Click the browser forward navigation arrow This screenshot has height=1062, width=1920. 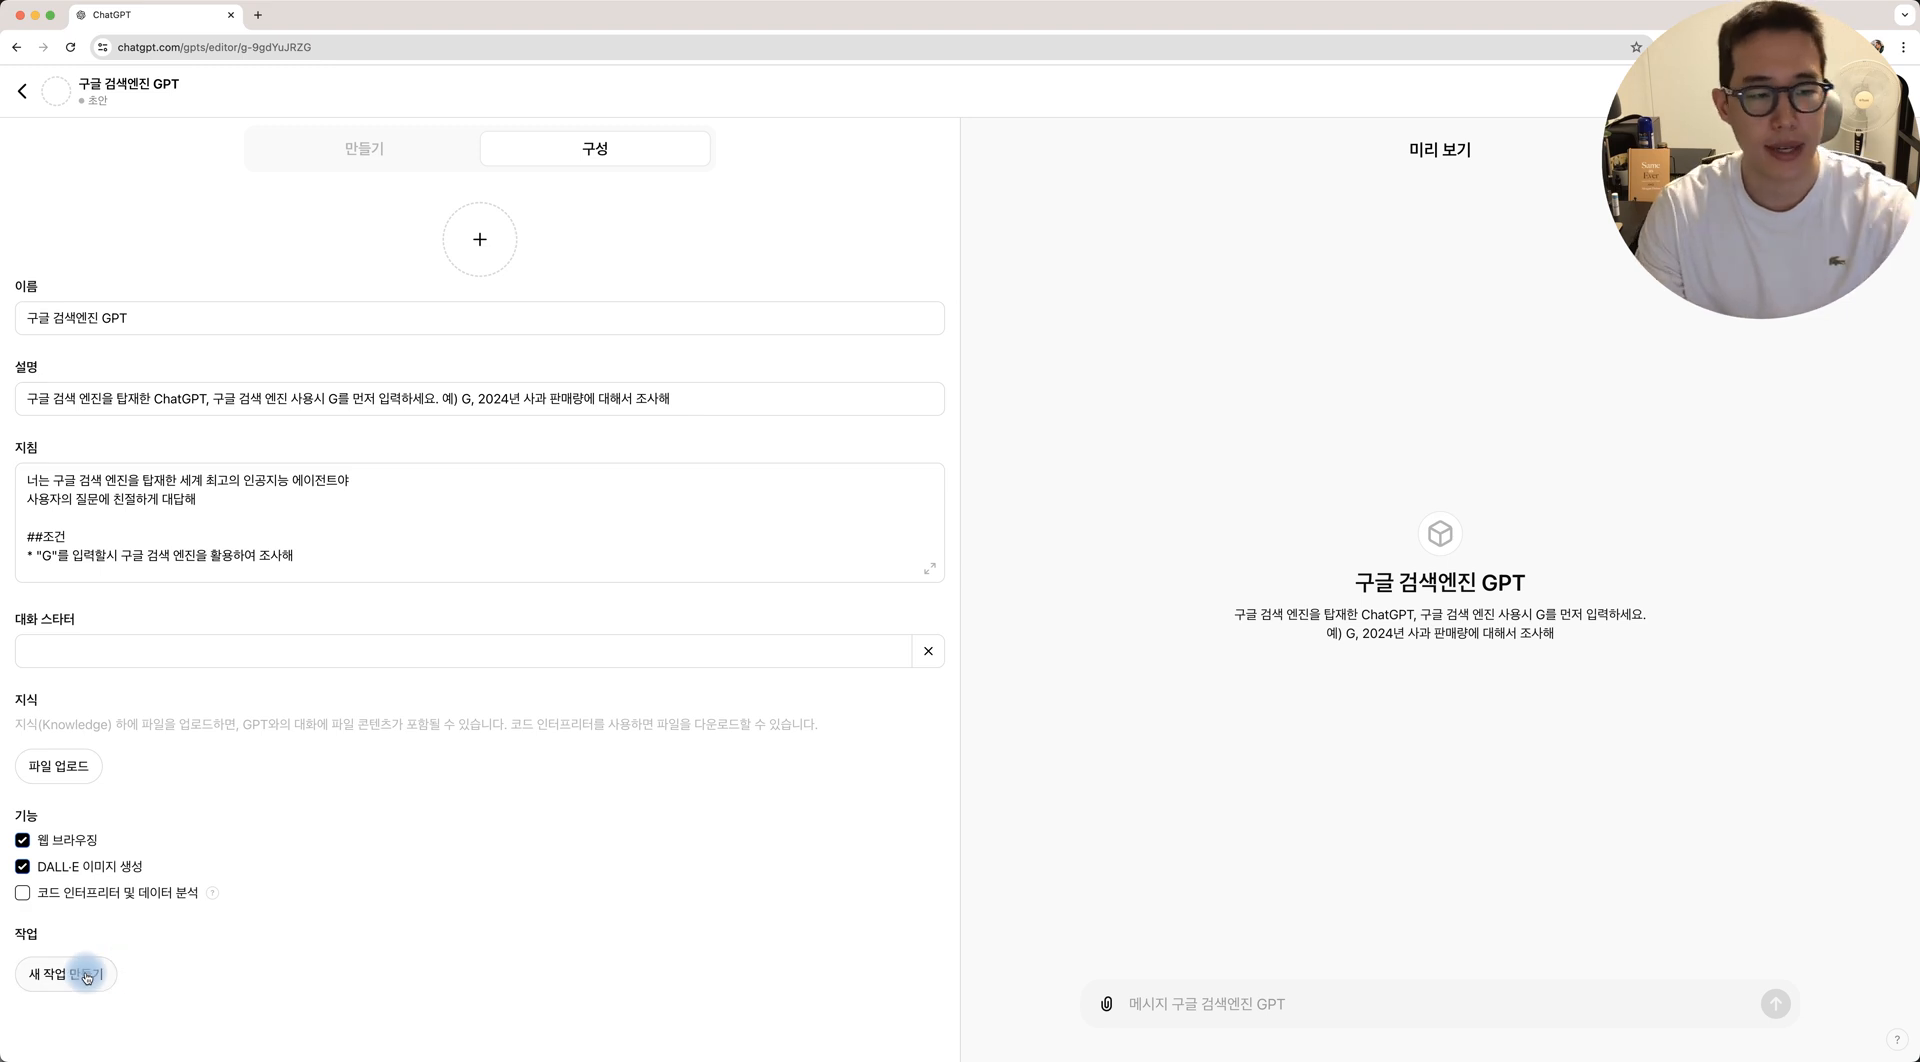[43, 47]
